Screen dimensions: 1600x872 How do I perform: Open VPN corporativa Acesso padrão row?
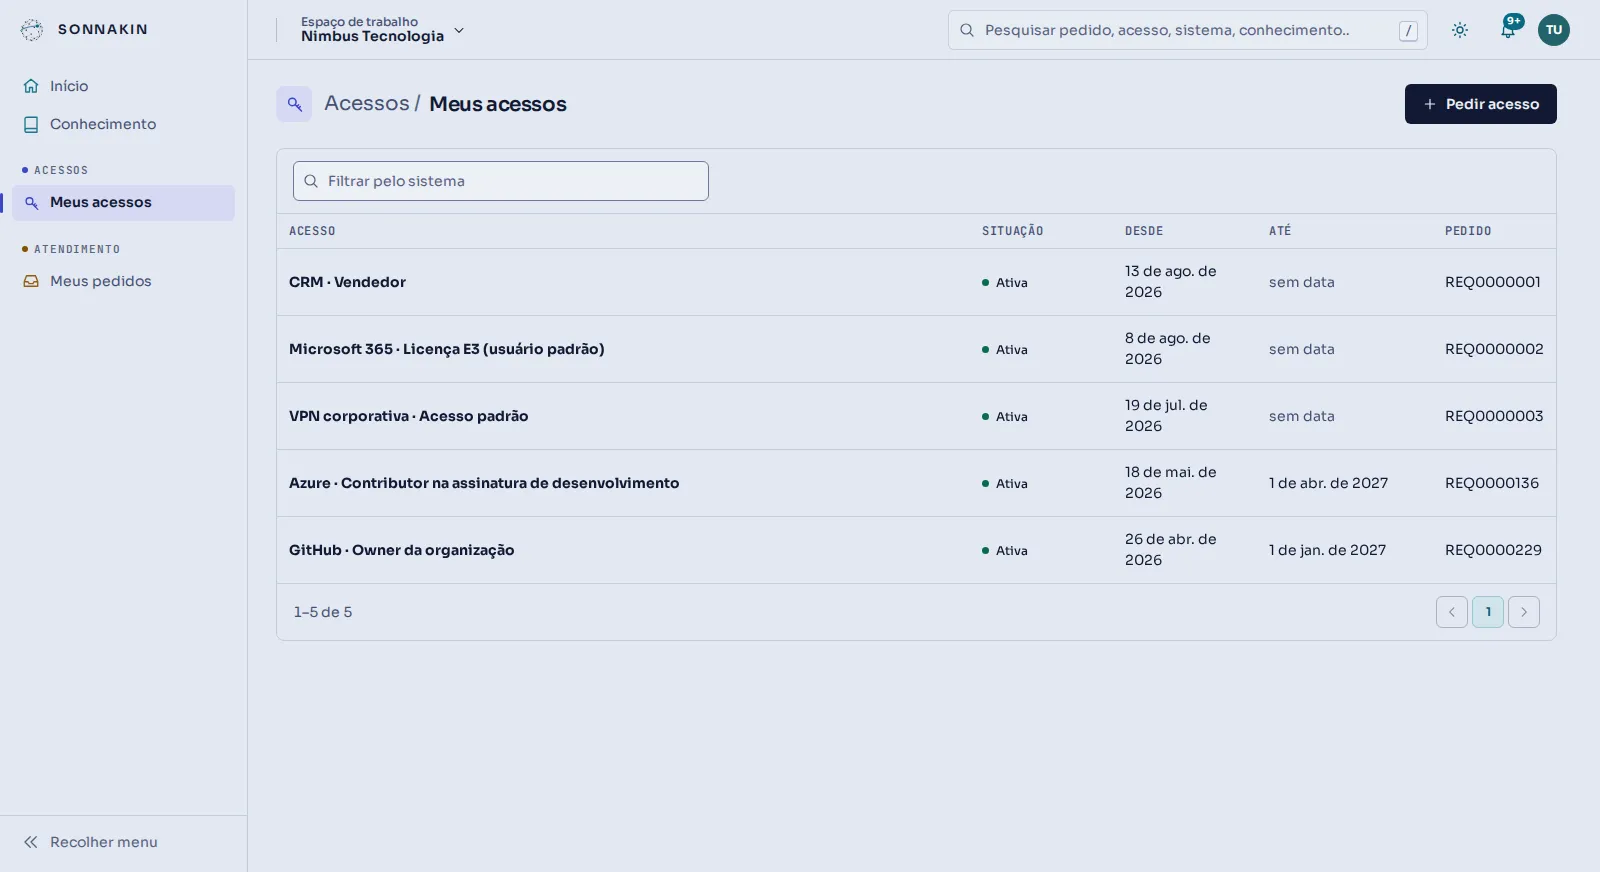coord(916,416)
